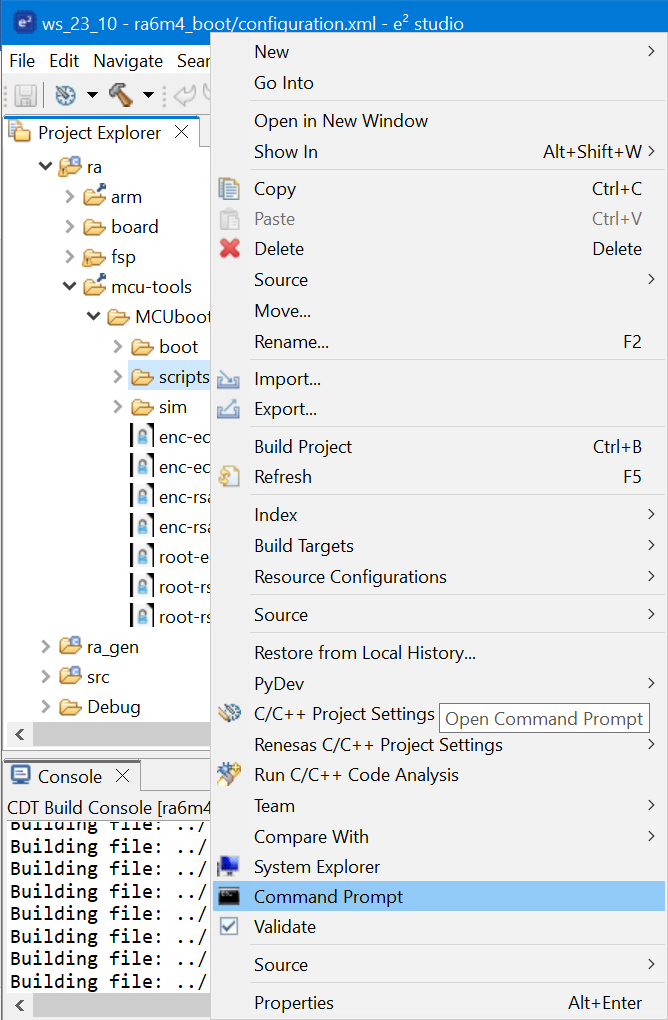
Task: Open Resource Configurations submenu
Action: pyautogui.click(x=439, y=577)
